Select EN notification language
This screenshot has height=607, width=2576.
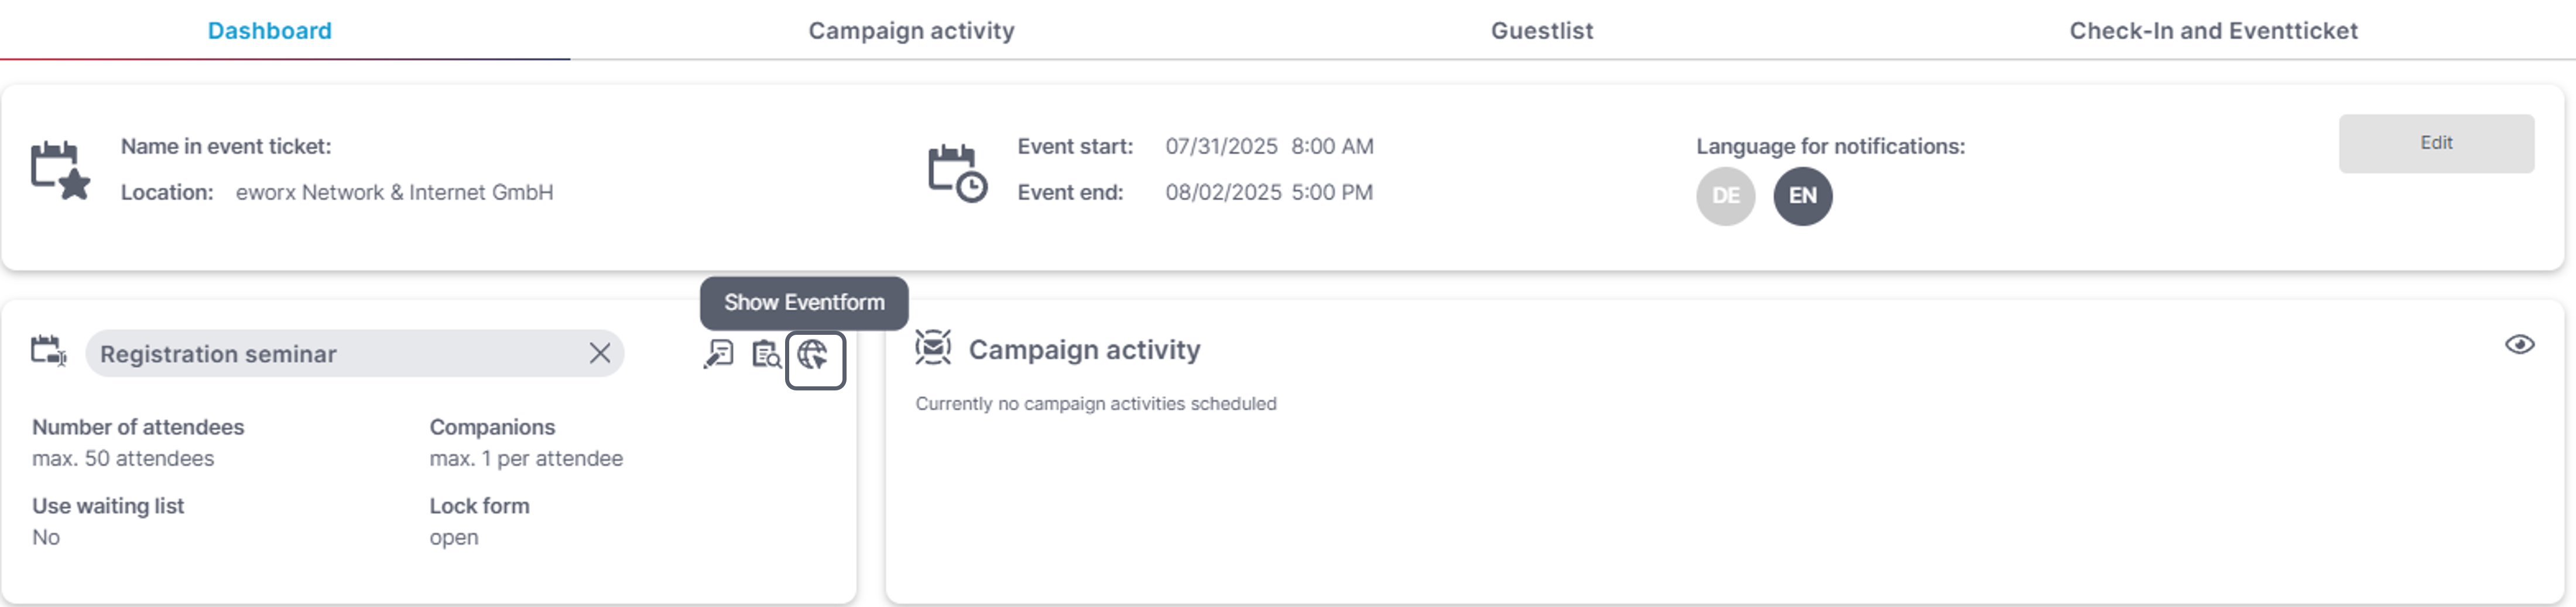tap(1802, 196)
